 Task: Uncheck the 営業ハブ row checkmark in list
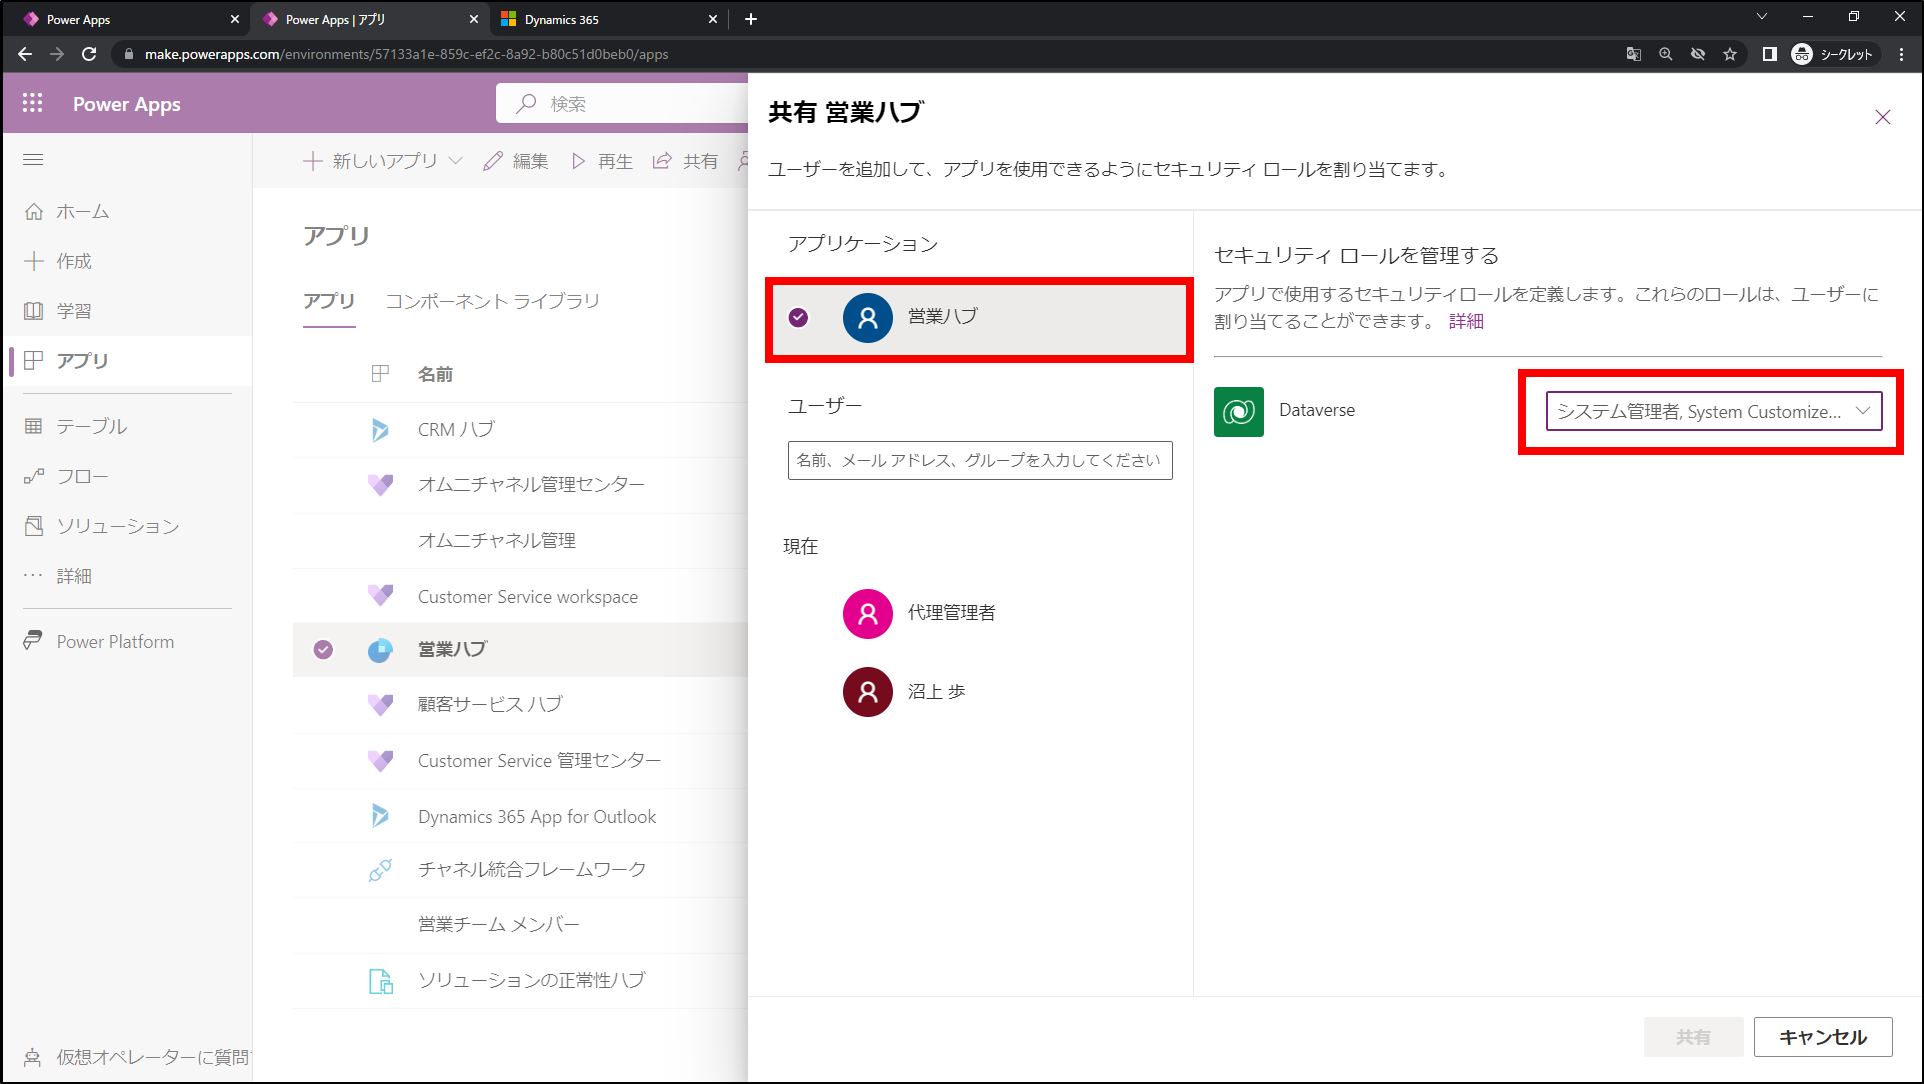[323, 650]
